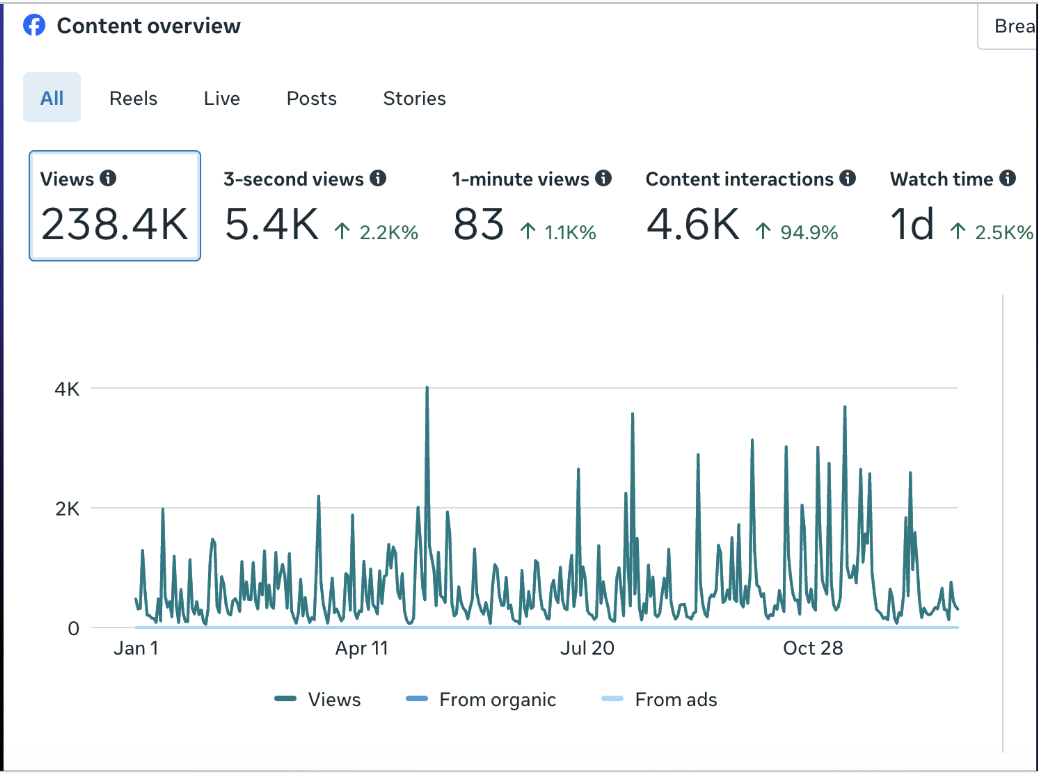
Task: Select the Watch time 1d metric
Action: point(961,207)
